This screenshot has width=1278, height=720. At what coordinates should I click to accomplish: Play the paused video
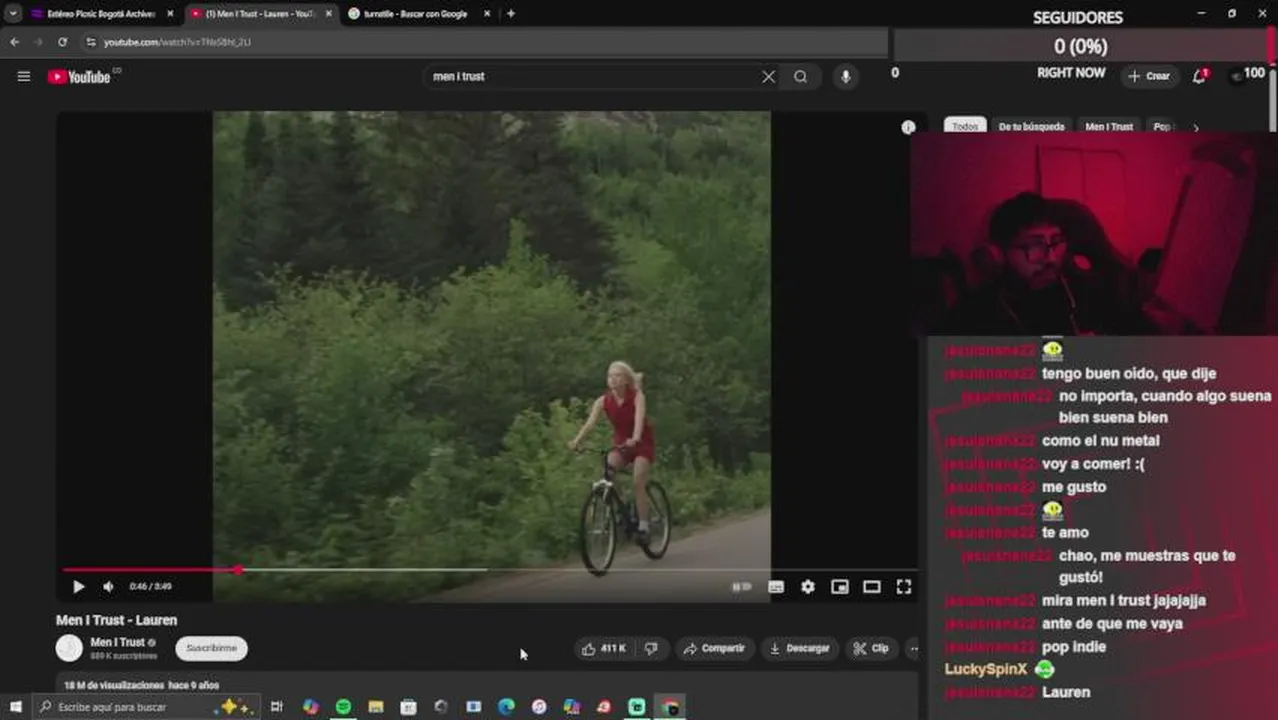pos(78,587)
